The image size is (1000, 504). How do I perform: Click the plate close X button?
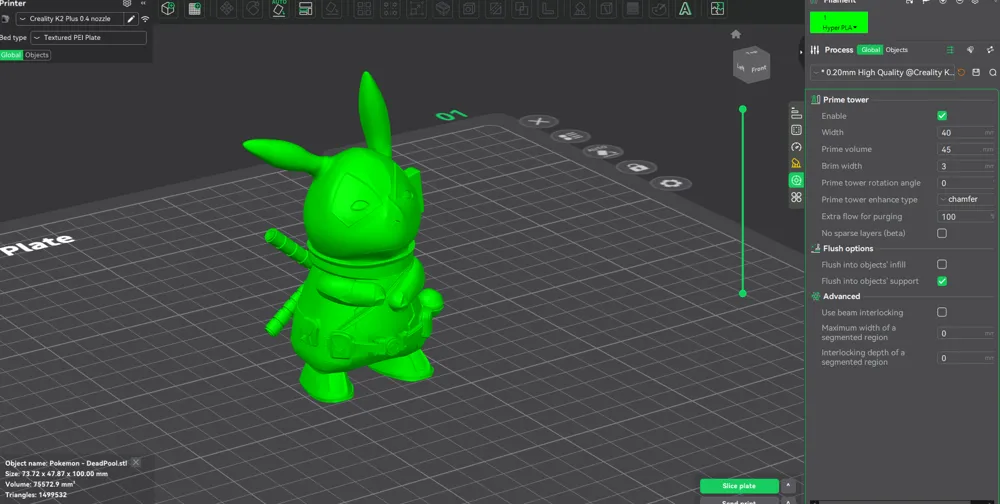pos(539,121)
